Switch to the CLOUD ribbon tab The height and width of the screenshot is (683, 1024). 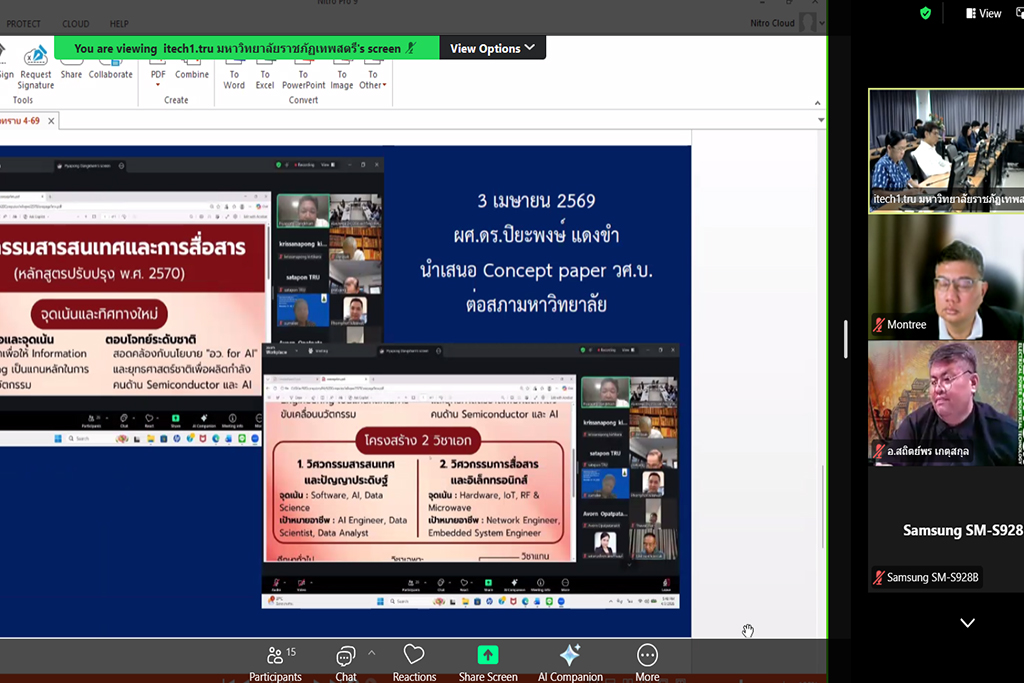pos(75,24)
